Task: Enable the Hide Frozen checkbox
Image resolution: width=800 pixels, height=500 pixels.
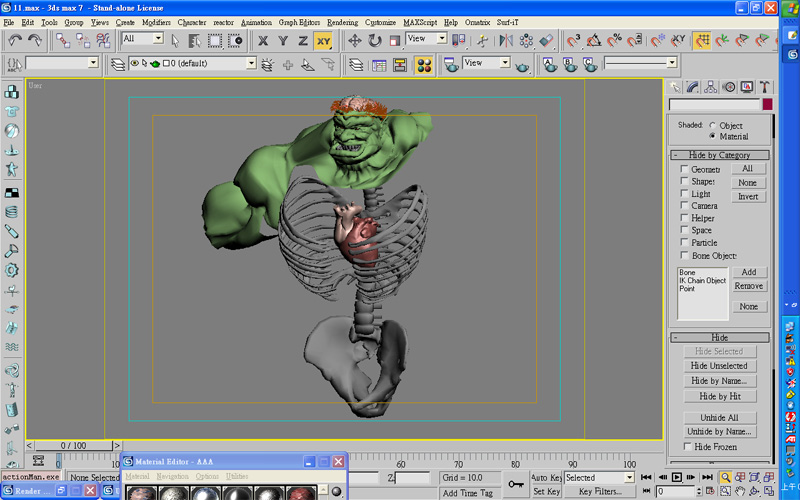Action: [x=687, y=446]
